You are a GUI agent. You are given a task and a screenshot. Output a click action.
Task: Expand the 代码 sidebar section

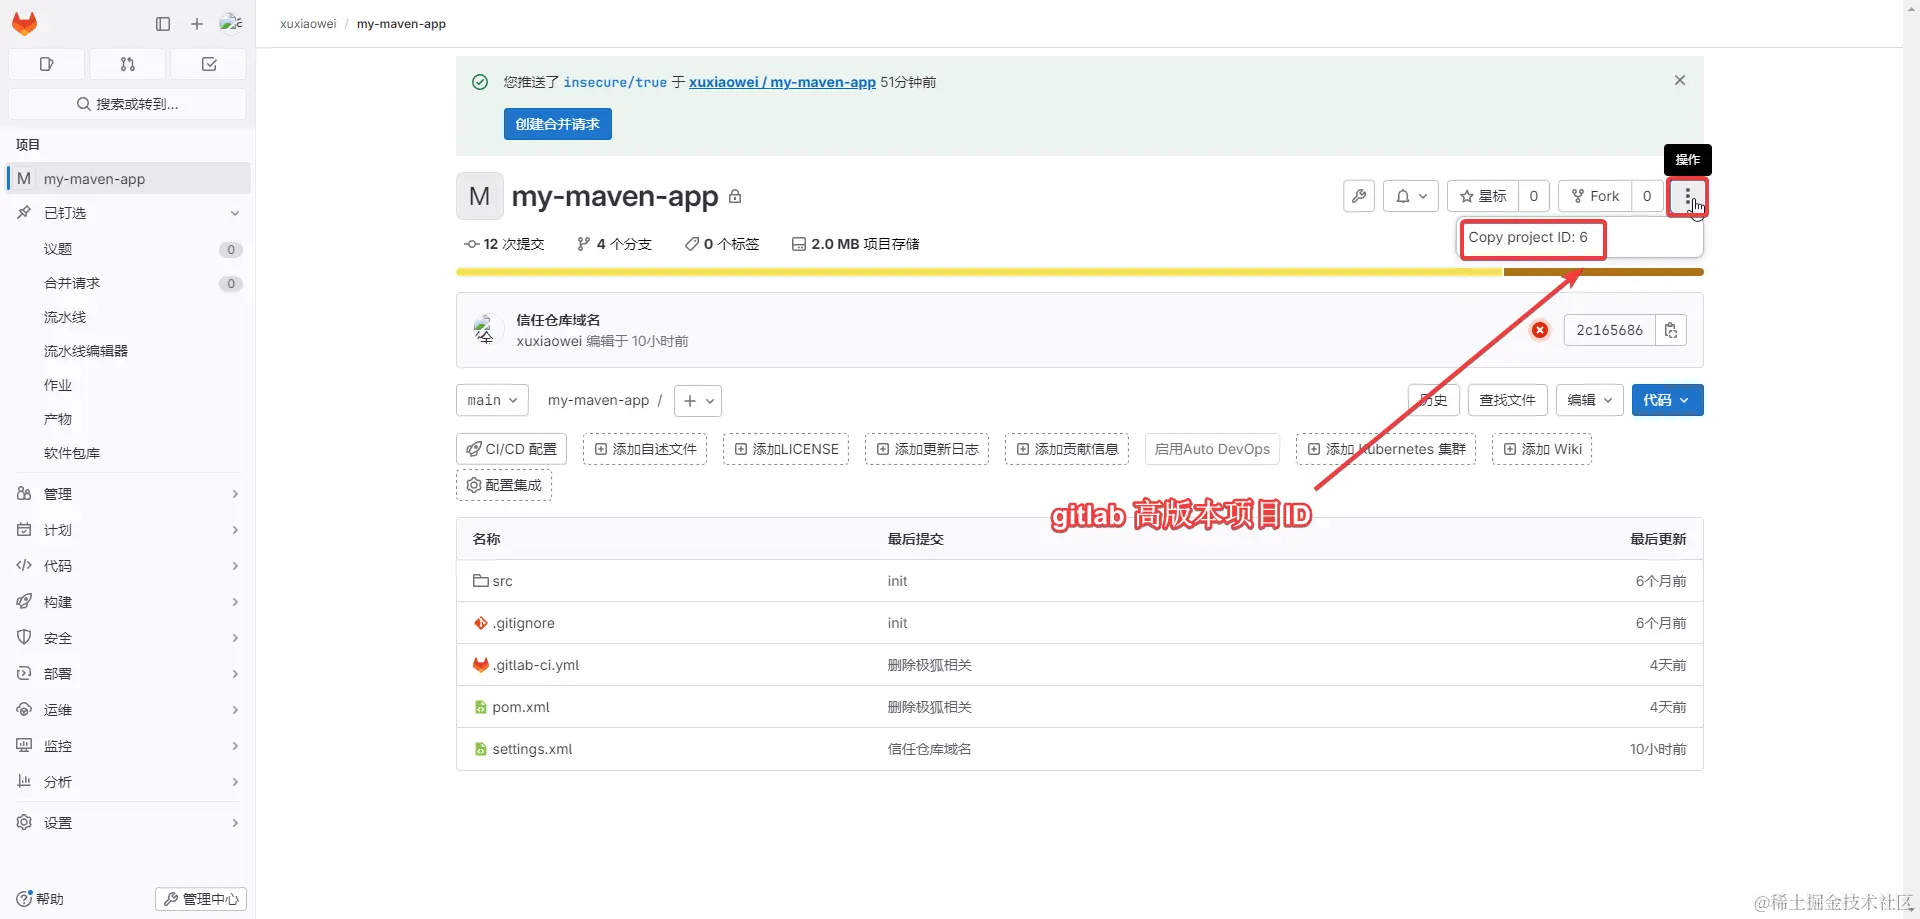(128, 566)
